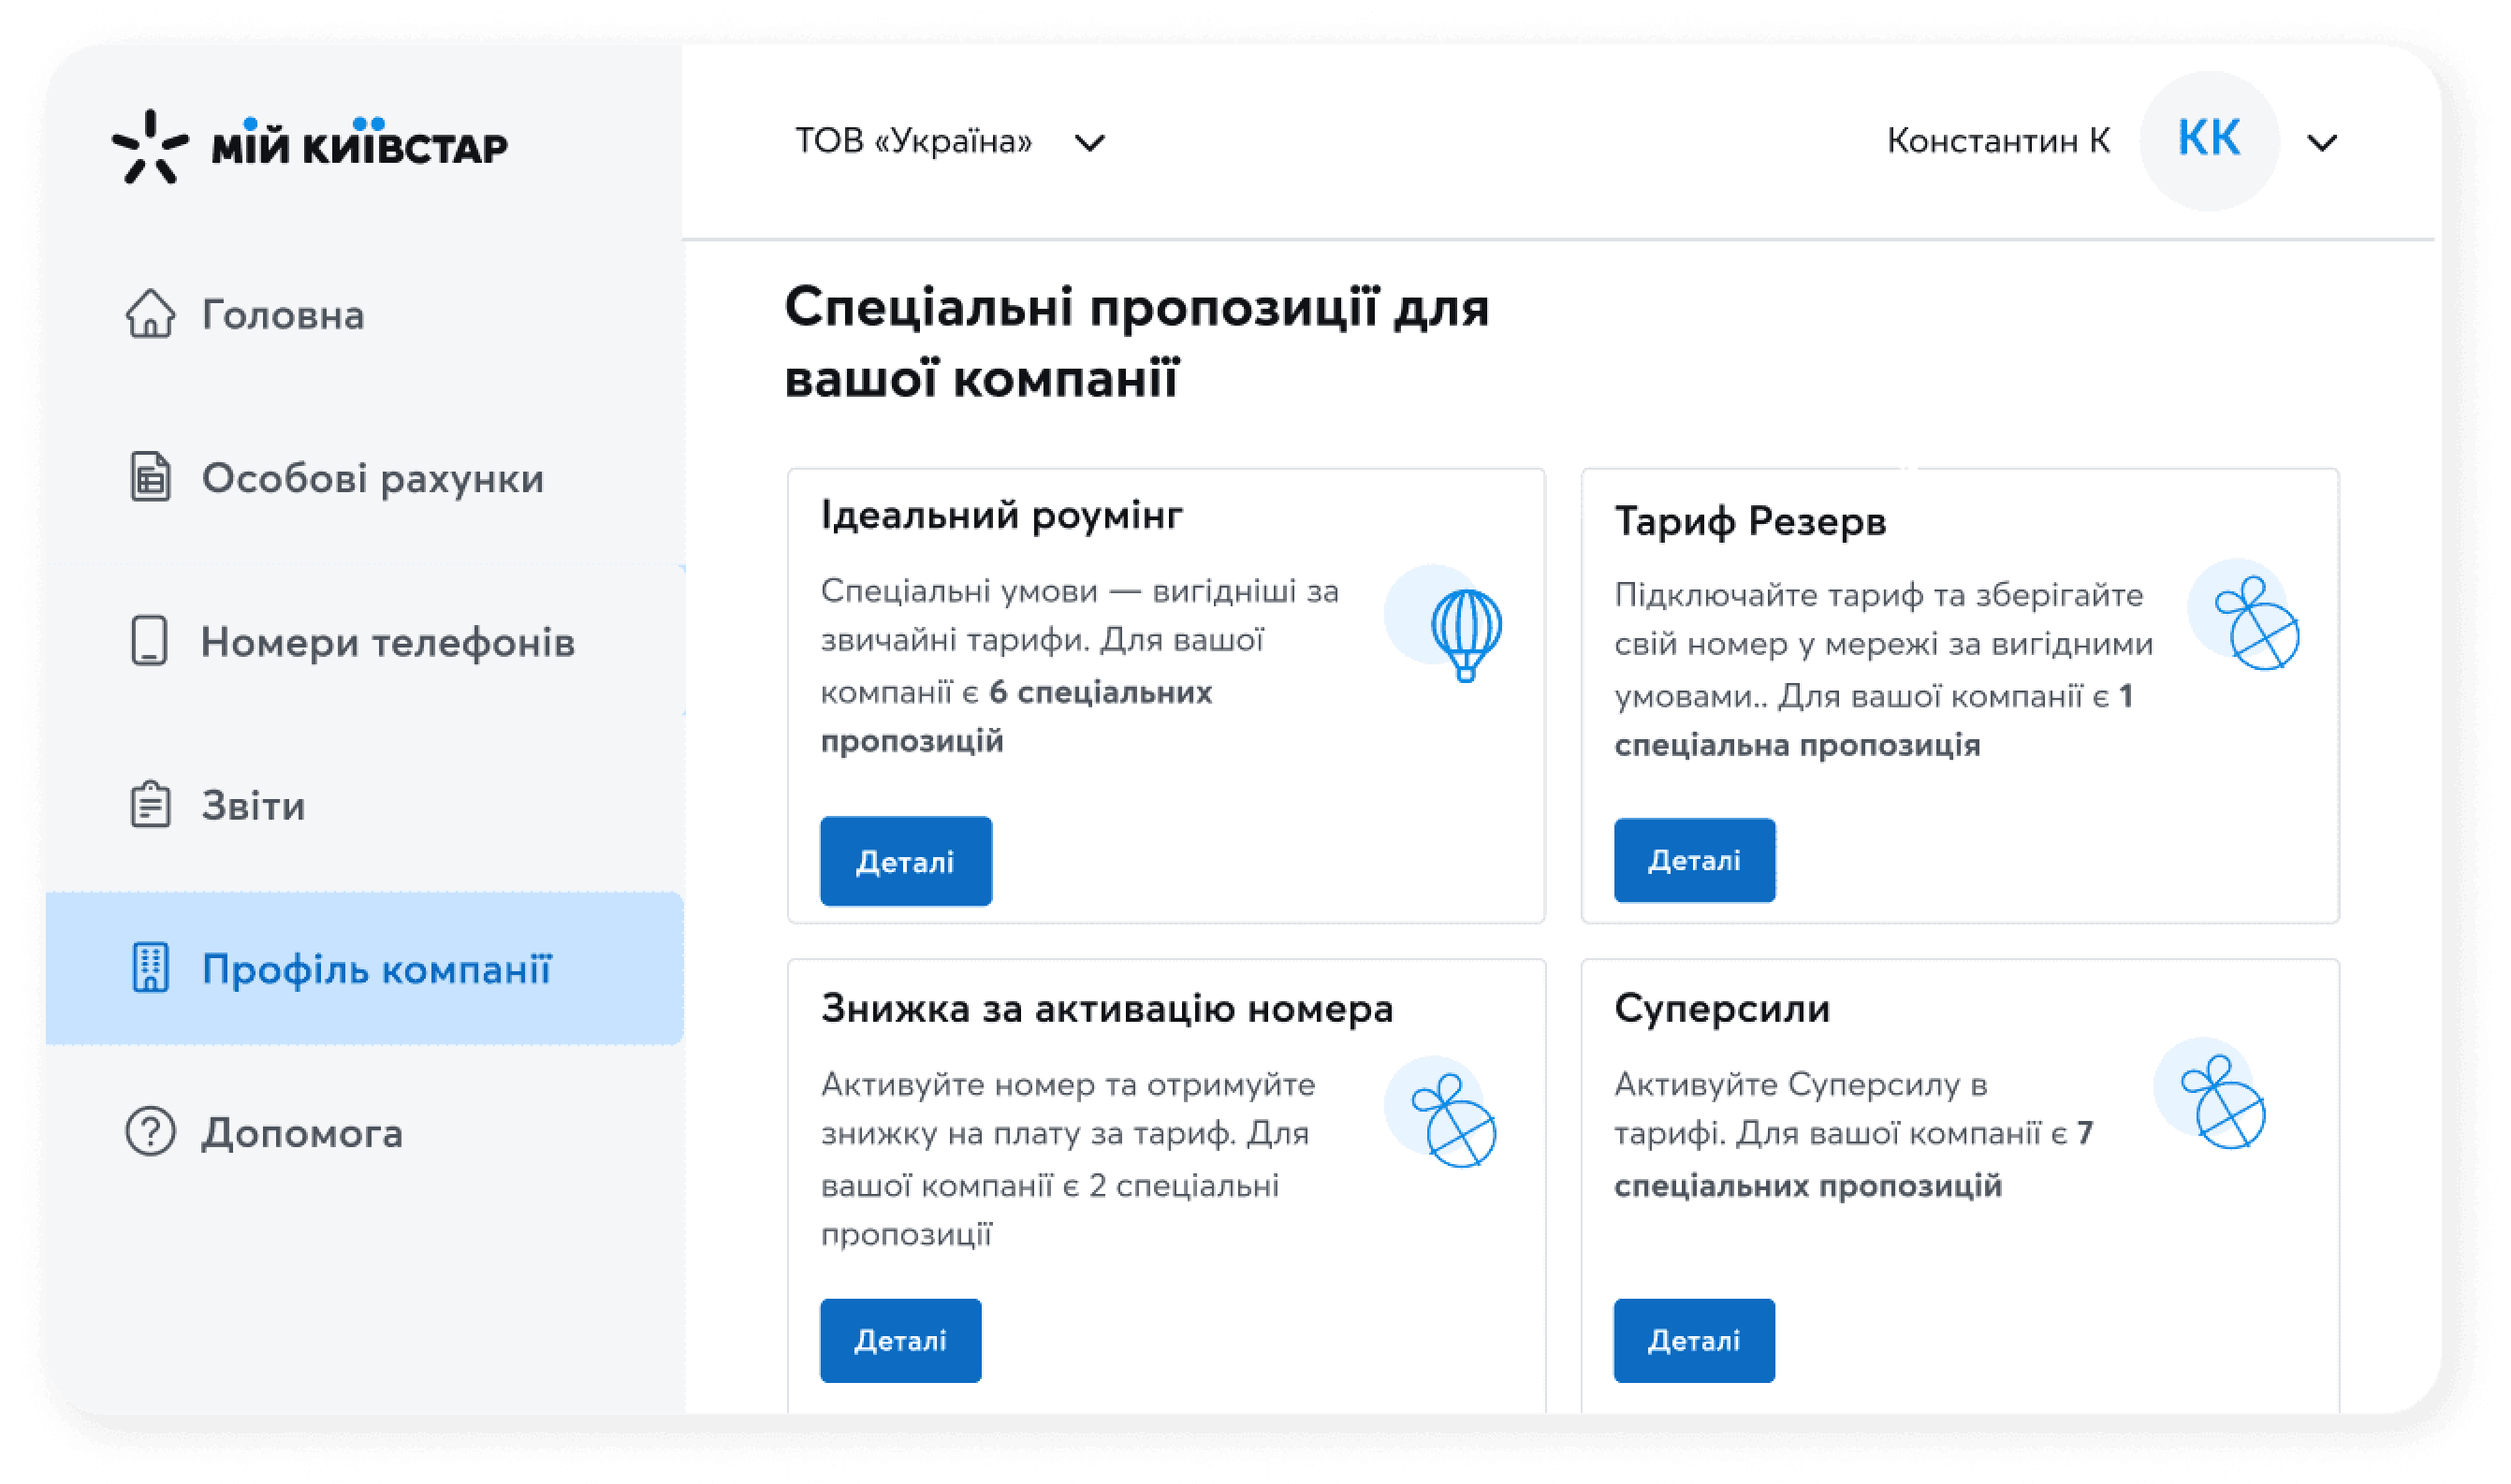Click the КК user avatar

[2210, 140]
